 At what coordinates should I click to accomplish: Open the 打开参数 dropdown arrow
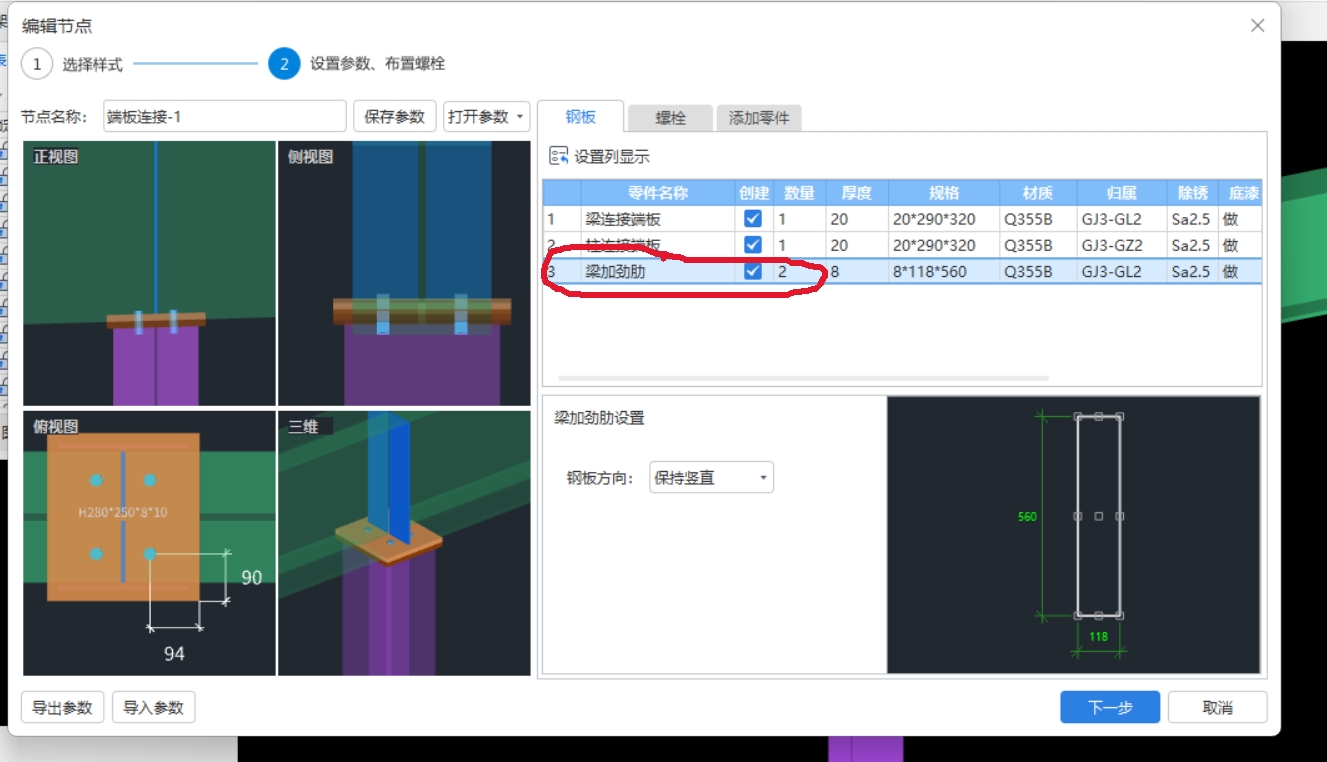pyautogui.click(x=518, y=117)
